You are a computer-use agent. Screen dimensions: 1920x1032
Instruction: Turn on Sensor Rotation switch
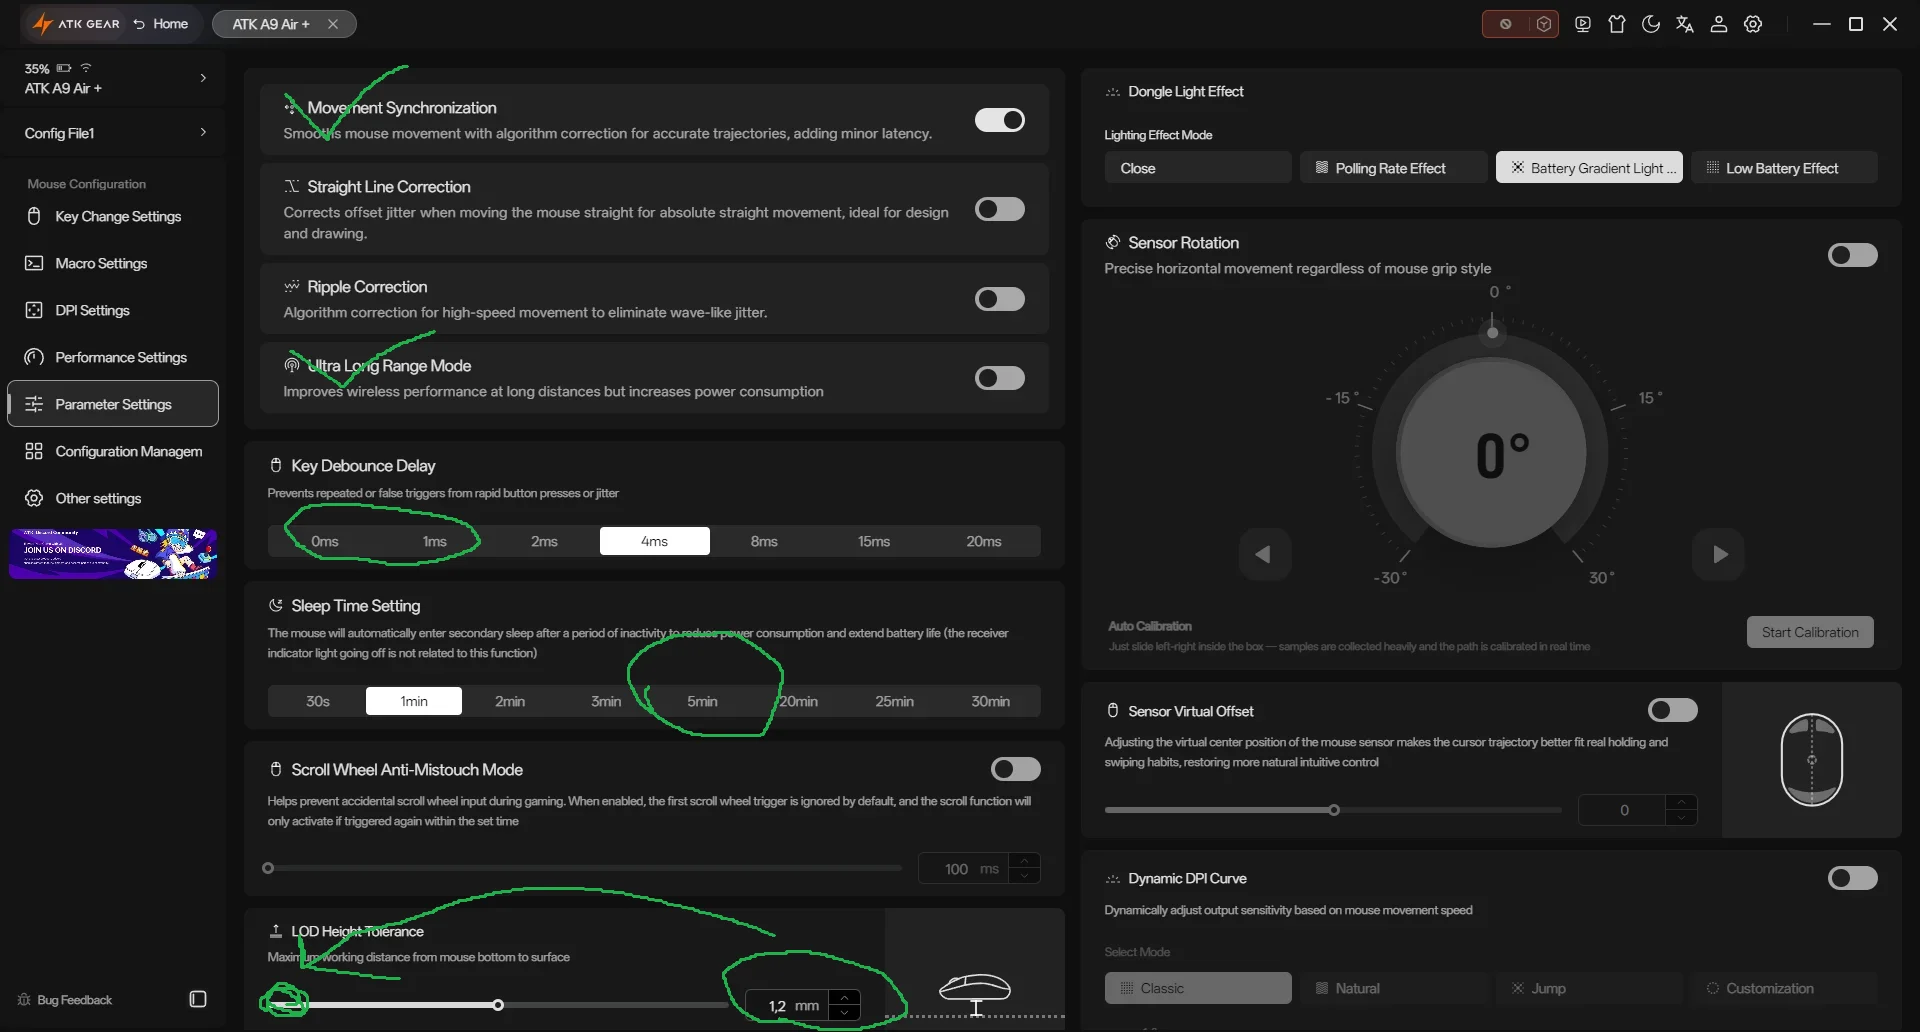(1853, 255)
